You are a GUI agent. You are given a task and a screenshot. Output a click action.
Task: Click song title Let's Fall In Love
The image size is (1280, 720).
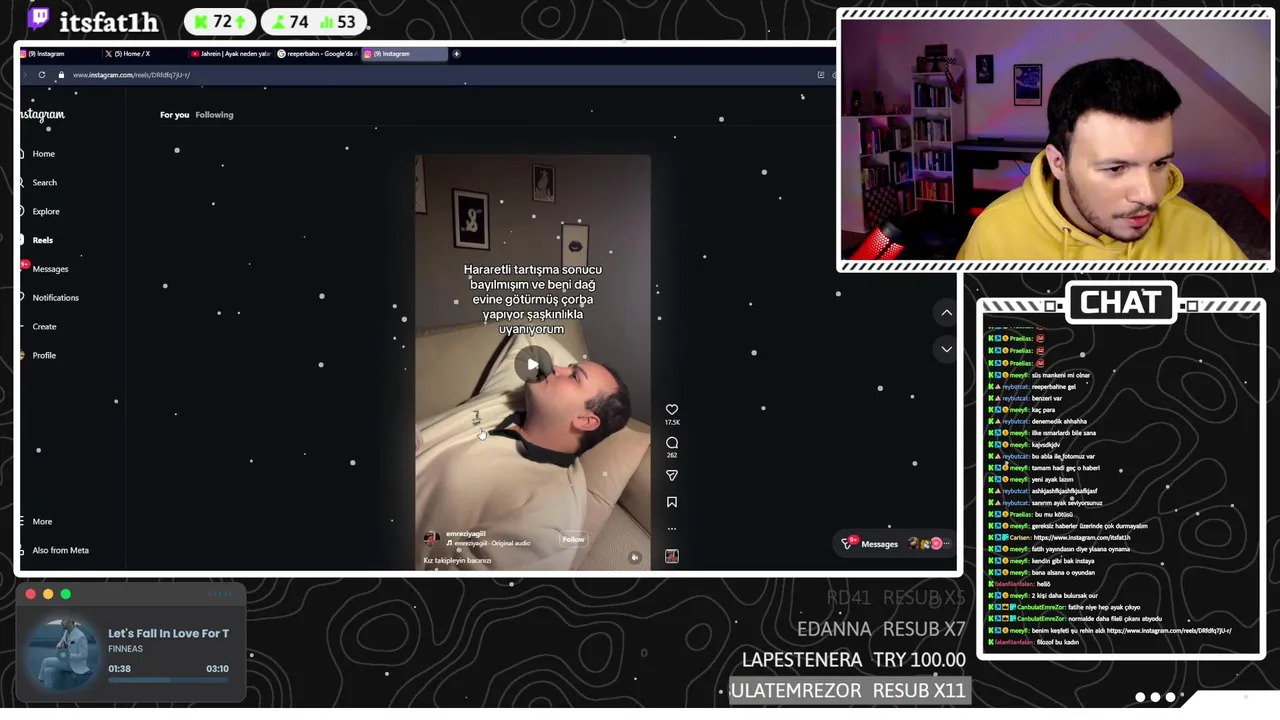[x=168, y=633]
